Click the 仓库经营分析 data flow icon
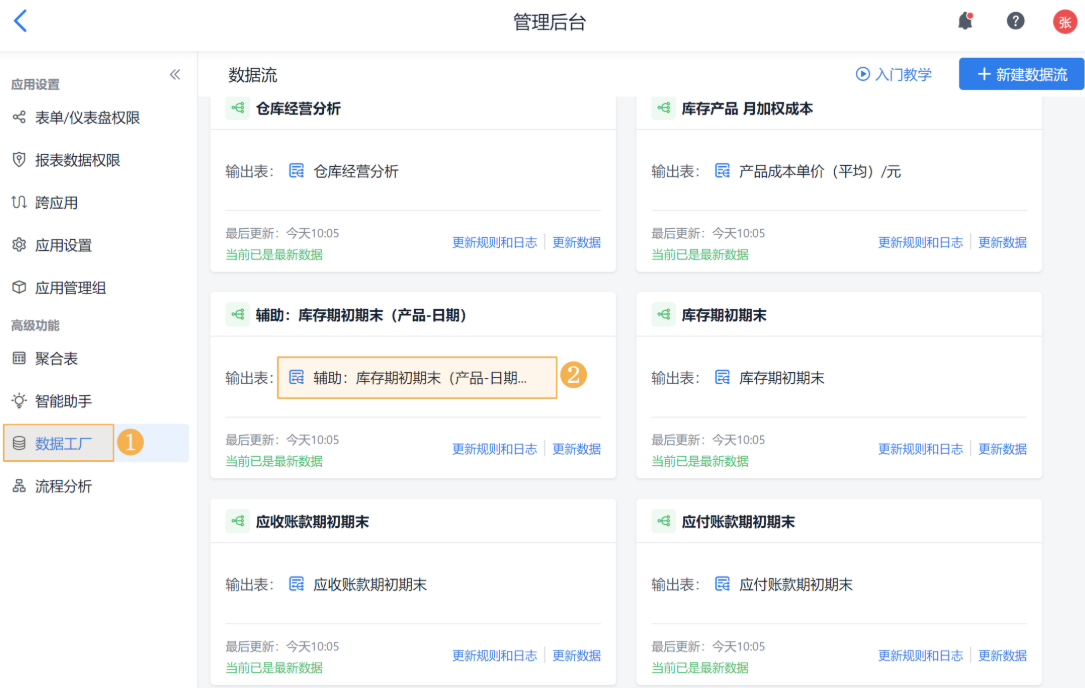The width and height of the screenshot is (1085, 688). tap(237, 108)
